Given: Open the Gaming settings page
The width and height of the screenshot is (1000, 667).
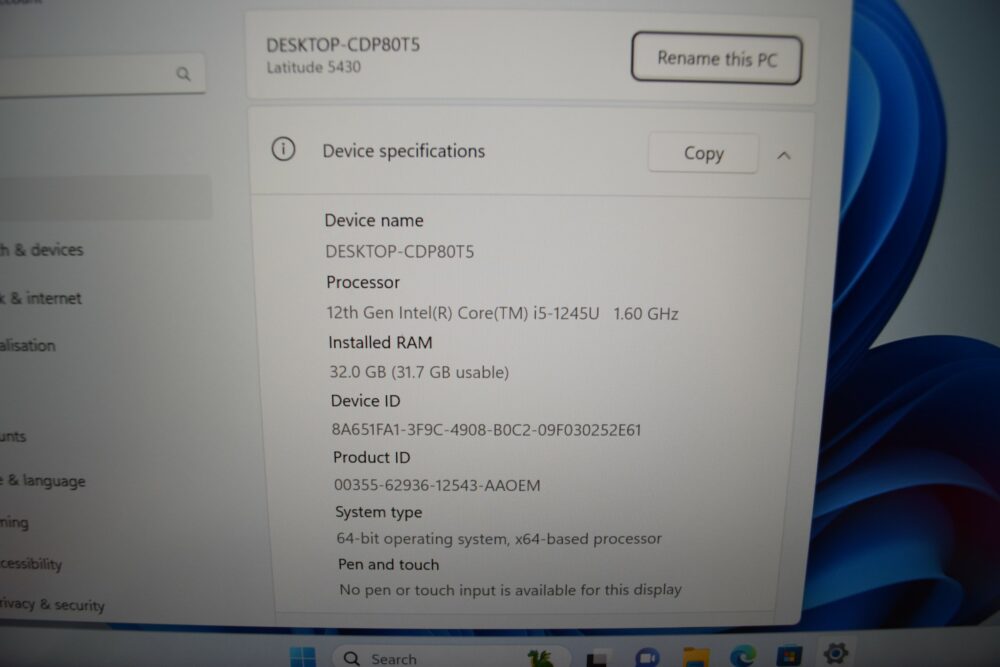Looking at the screenshot, I should [x=14, y=522].
